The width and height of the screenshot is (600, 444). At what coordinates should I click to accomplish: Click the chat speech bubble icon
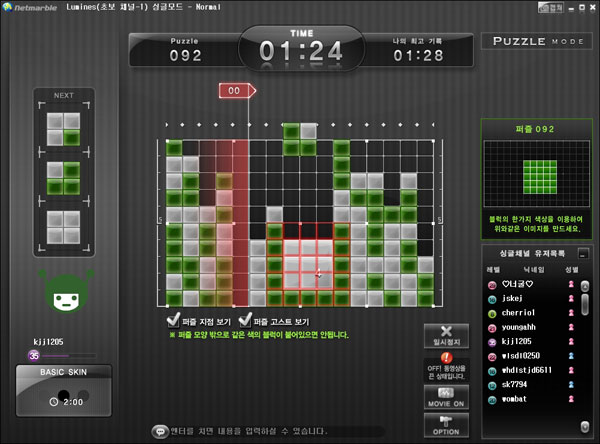tap(159, 431)
